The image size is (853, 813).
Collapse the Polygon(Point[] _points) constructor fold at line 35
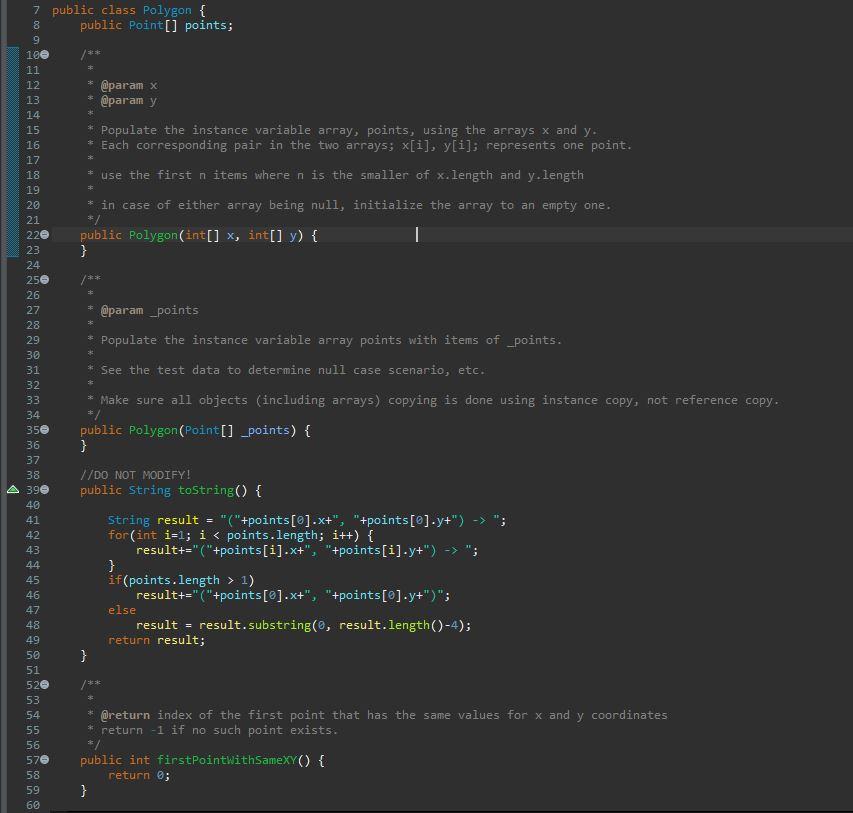pyautogui.click(x=45, y=429)
